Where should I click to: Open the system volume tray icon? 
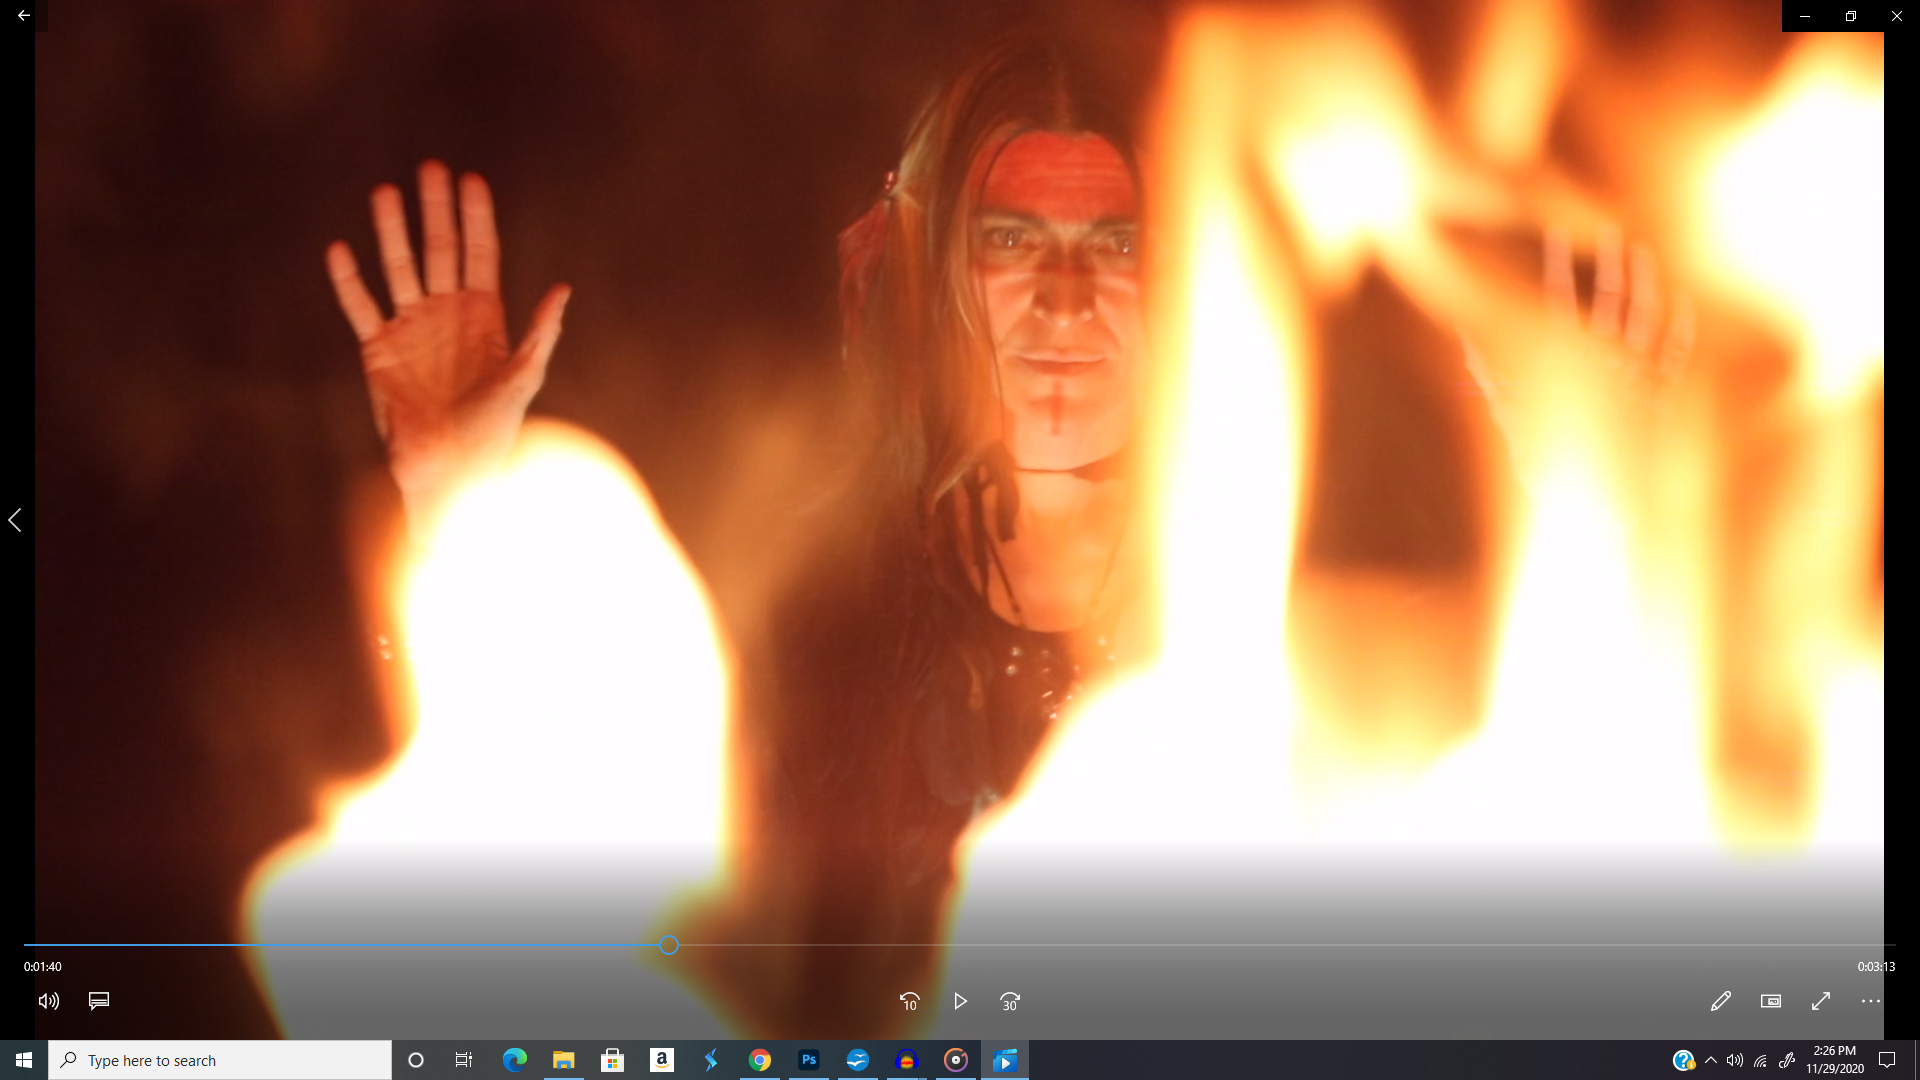(1735, 1060)
